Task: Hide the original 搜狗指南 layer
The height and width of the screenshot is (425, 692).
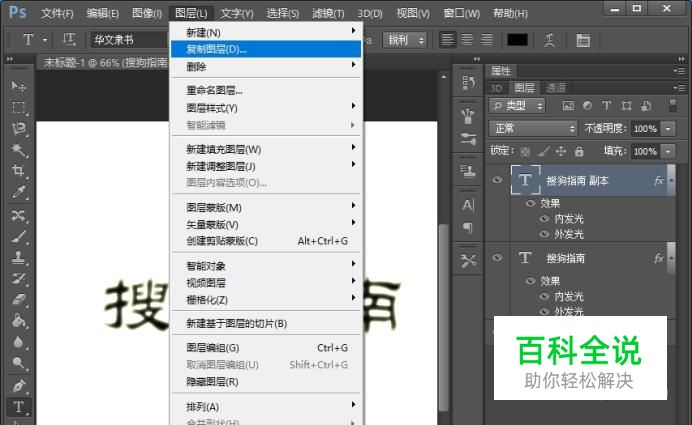Action: tap(497, 258)
